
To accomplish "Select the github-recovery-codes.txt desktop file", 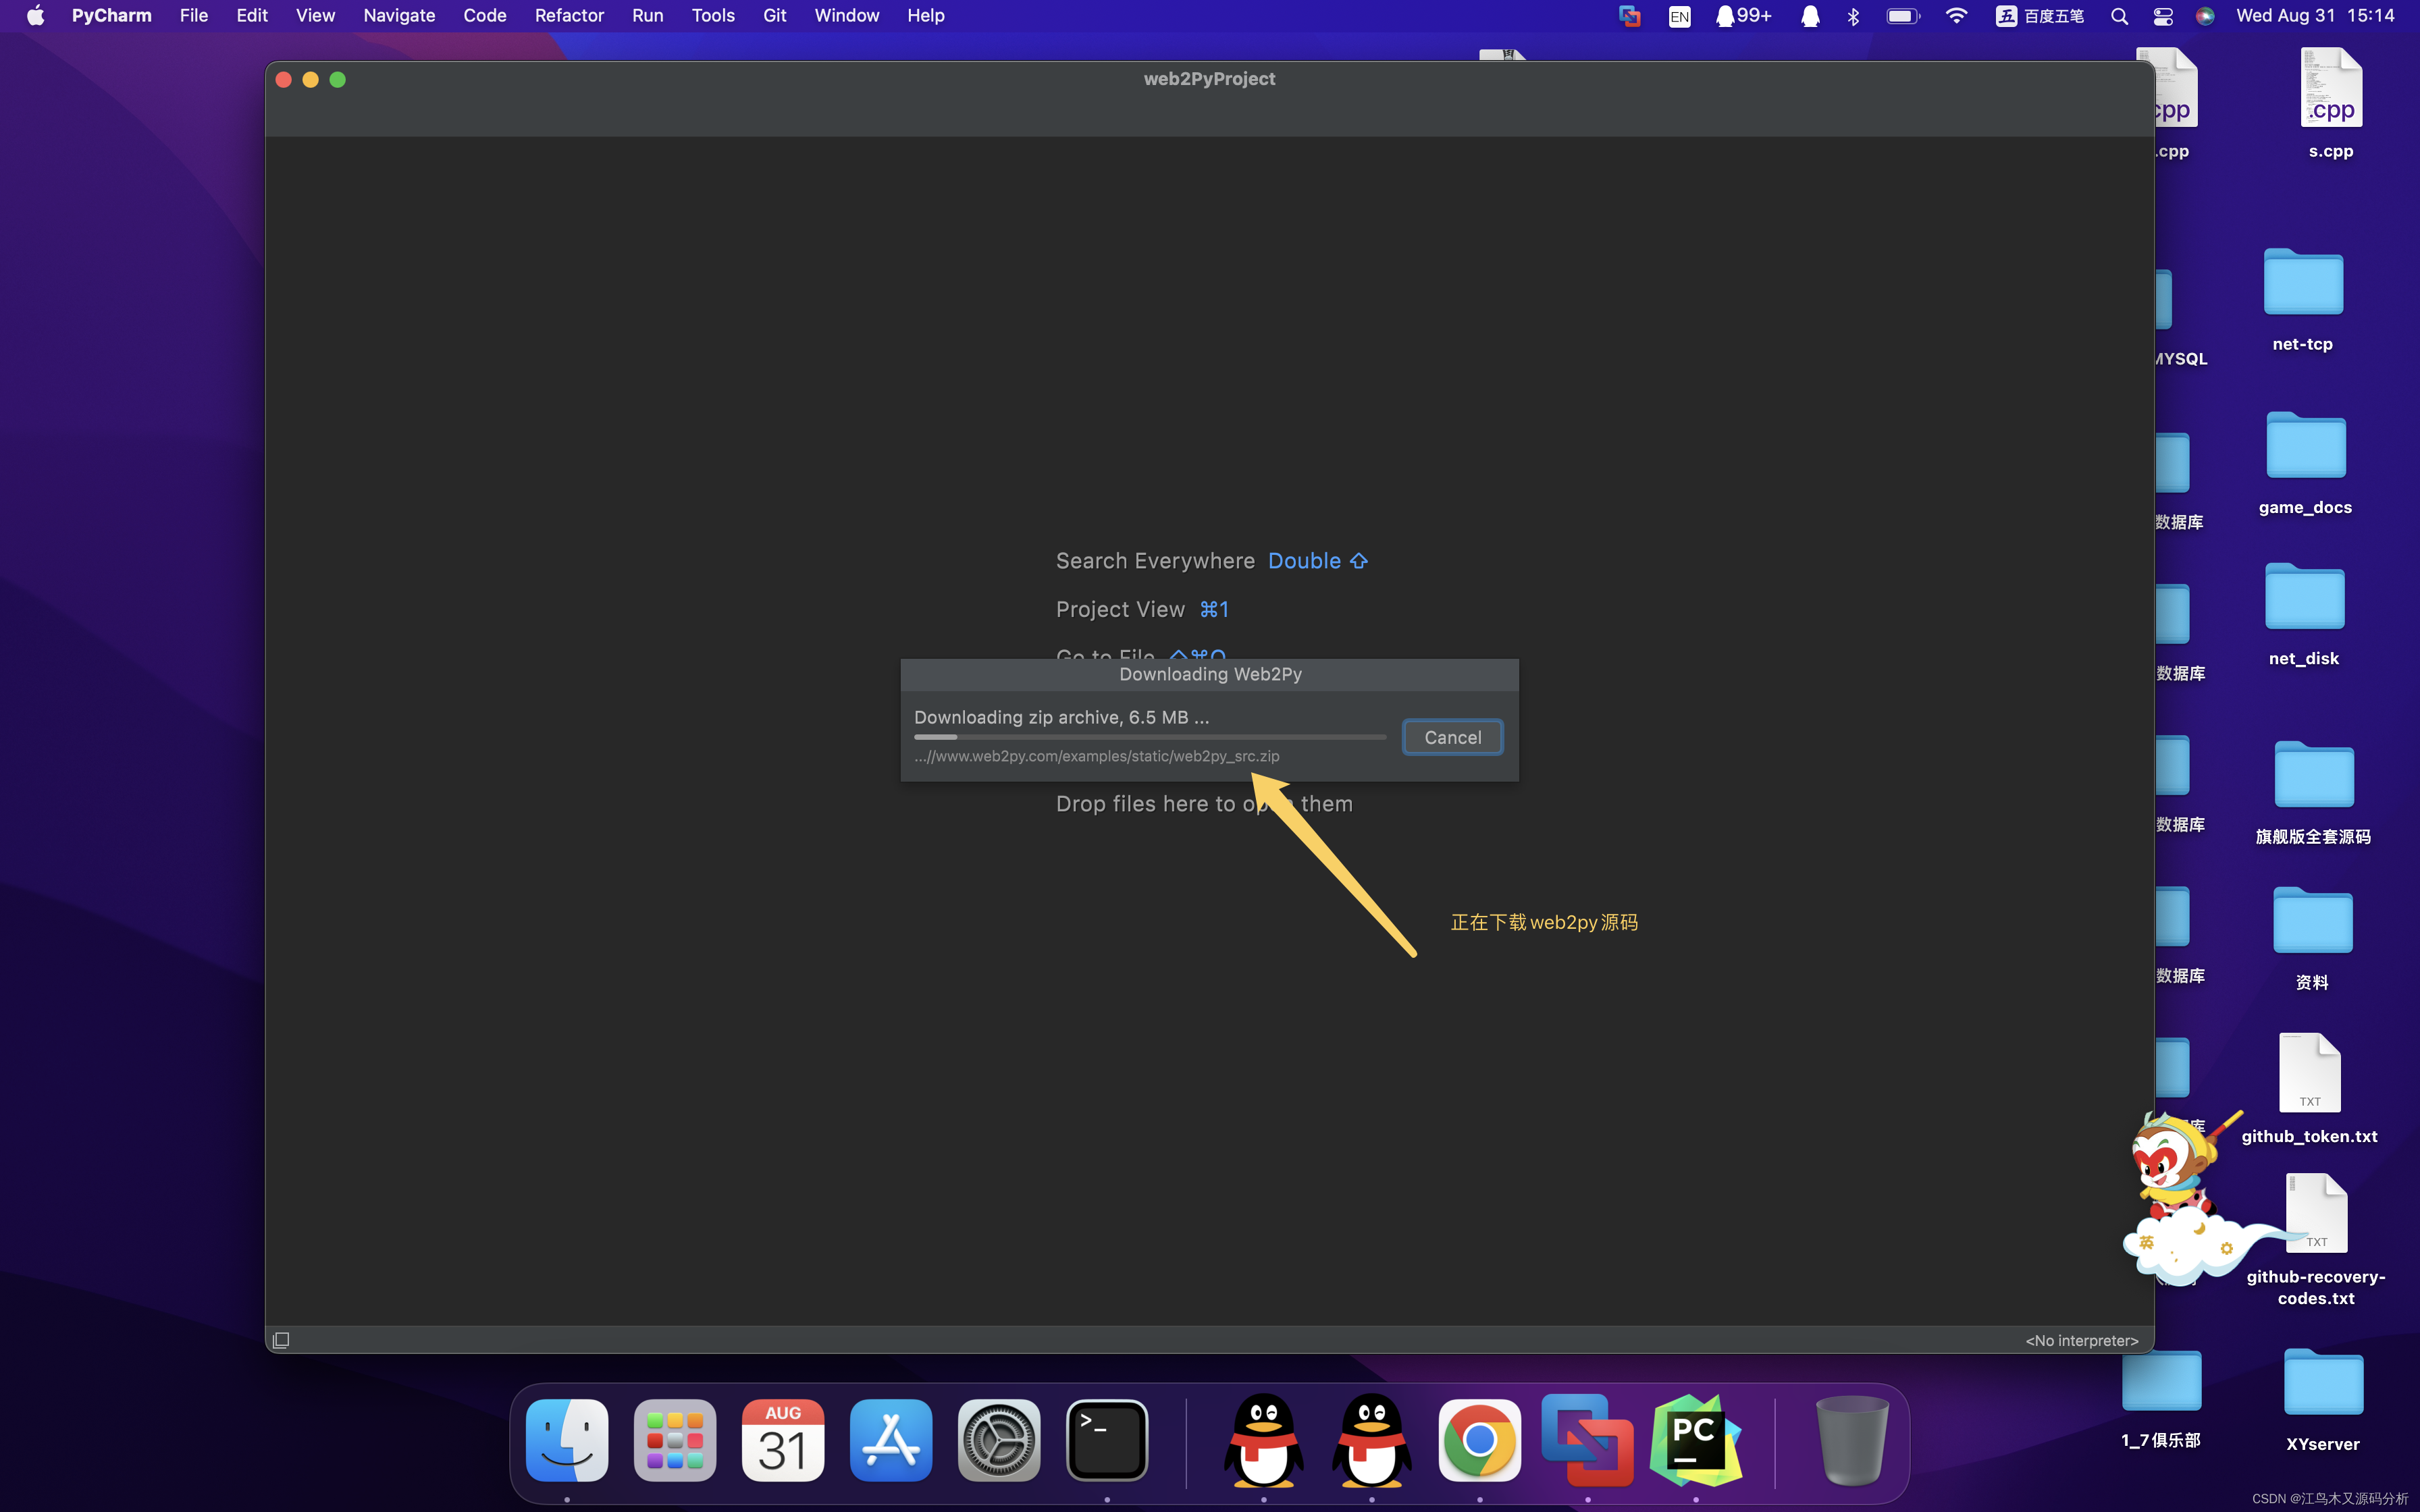I will coord(2316,1240).
